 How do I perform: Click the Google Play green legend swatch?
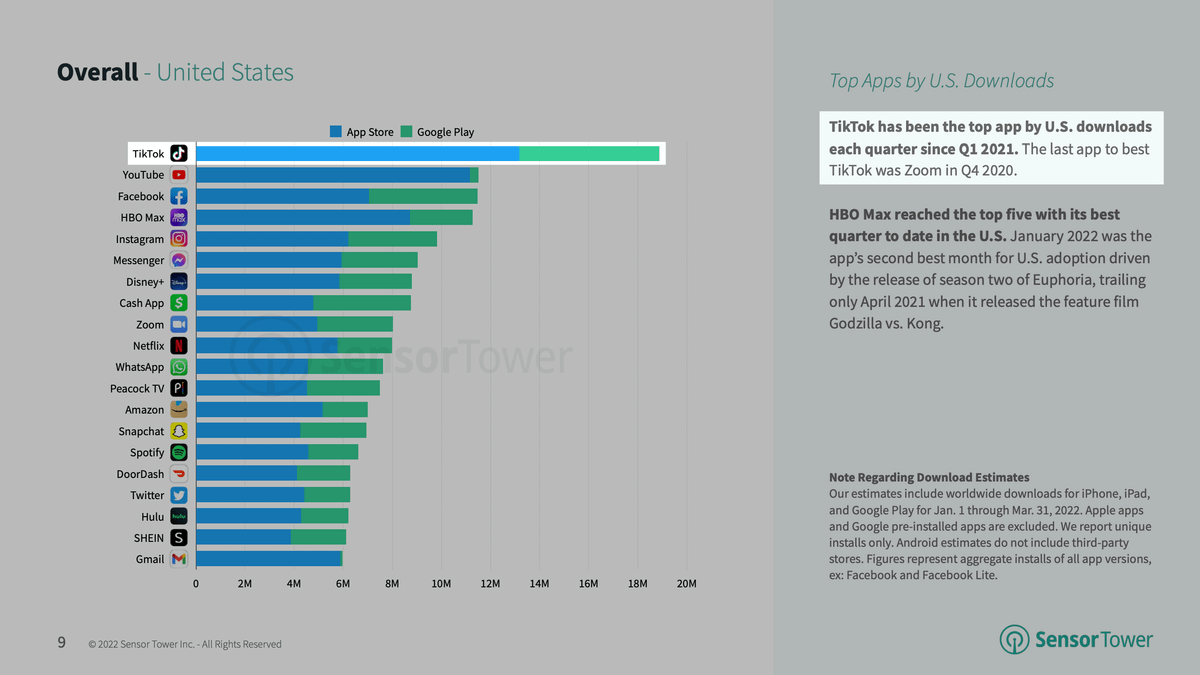click(x=407, y=132)
